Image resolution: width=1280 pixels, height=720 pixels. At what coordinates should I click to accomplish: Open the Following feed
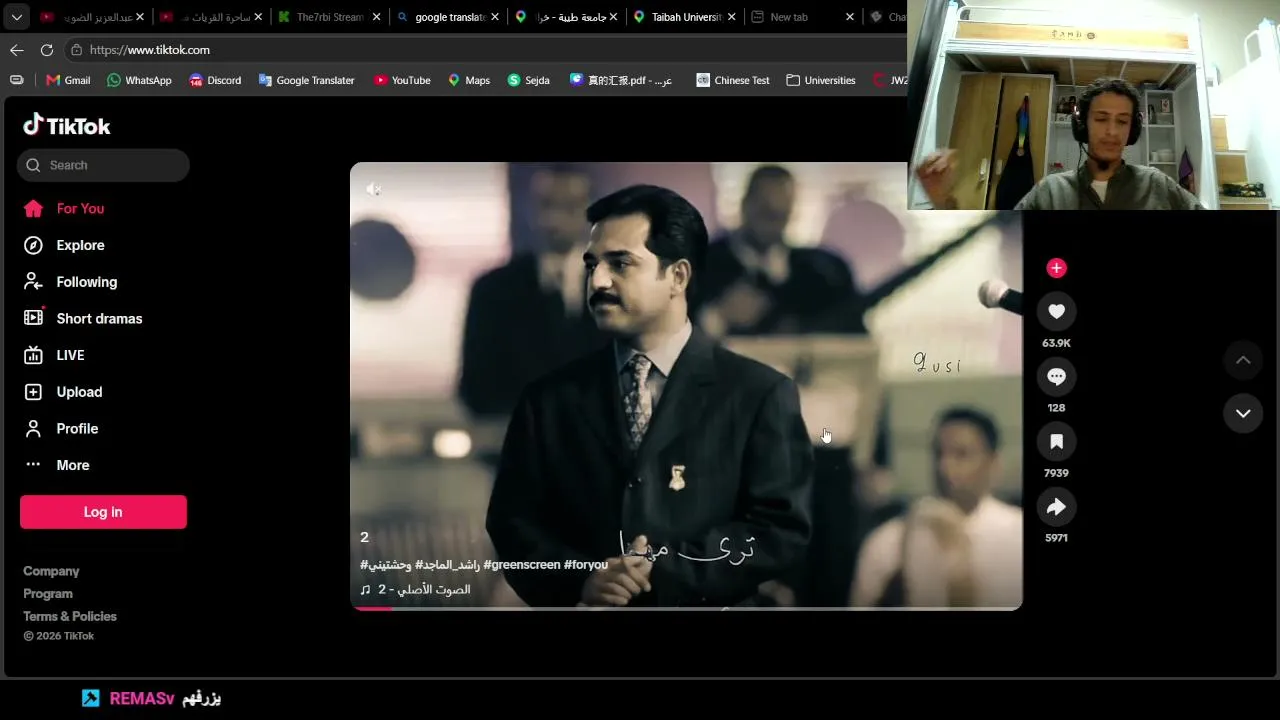click(70, 282)
